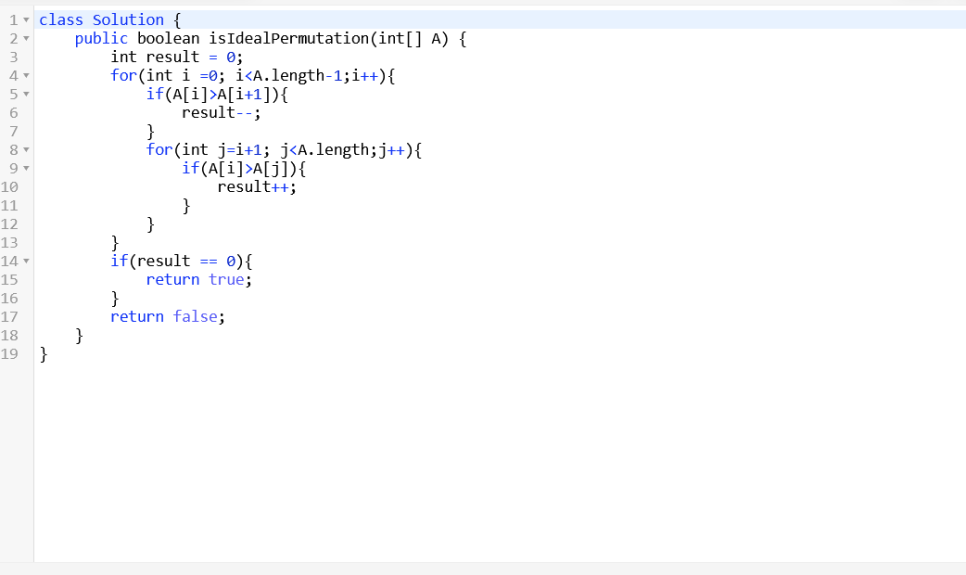The height and width of the screenshot is (575, 966).
Task: Click the closing brace on line 19
Action: click(x=43, y=354)
